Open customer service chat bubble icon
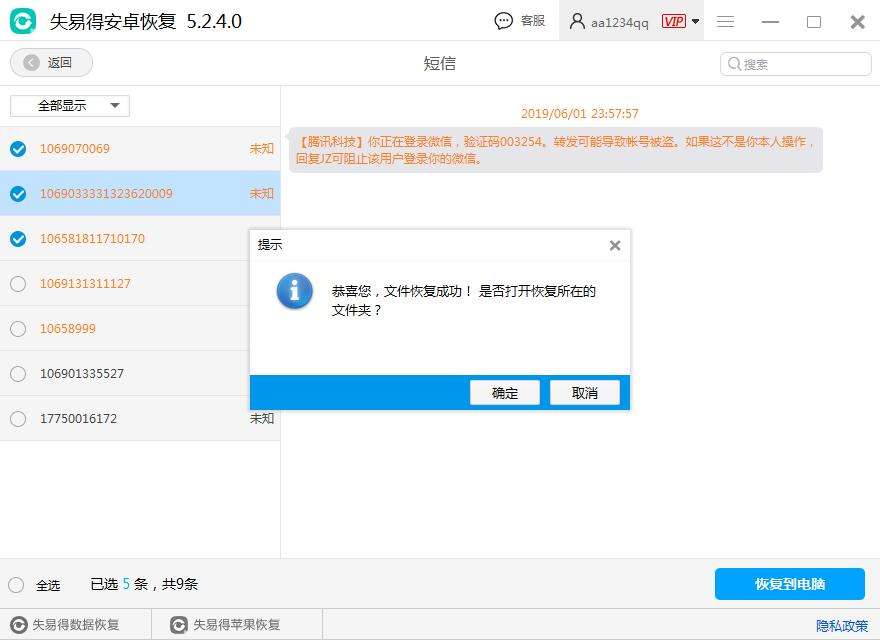The width and height of the screenshot is (880, 640). (x=503, y=21)
